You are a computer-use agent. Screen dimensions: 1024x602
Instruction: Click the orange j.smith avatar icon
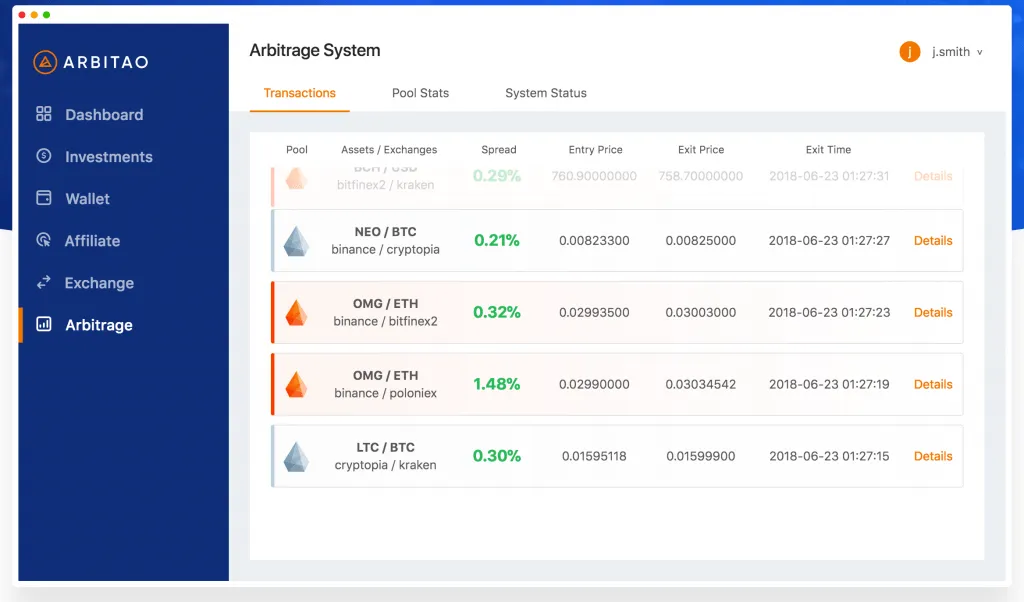909,52
